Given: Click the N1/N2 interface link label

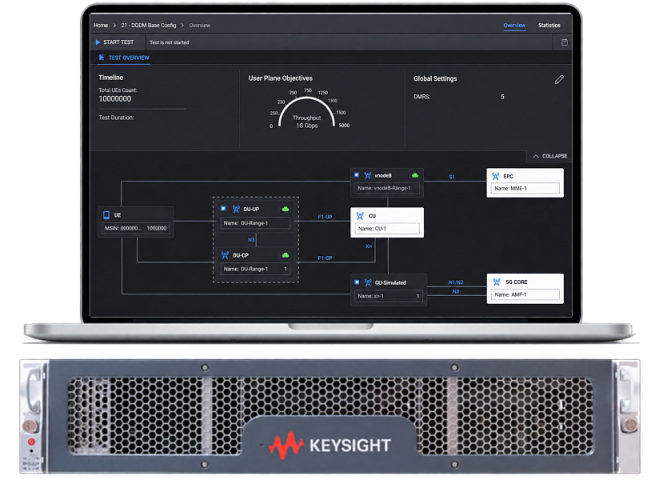Looking at the screenshot, I should point(455,282).
